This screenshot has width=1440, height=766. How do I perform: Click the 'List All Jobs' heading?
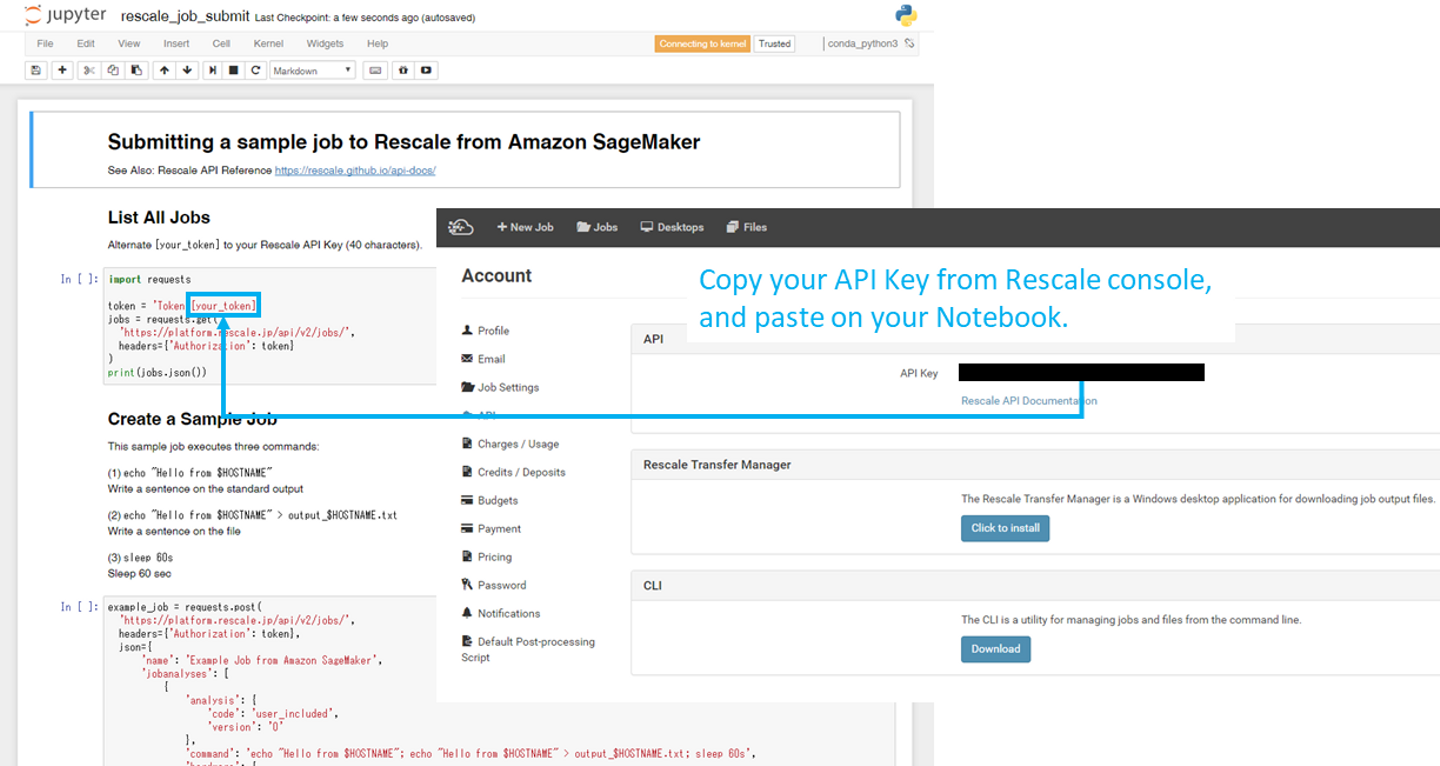coord(159,218)
